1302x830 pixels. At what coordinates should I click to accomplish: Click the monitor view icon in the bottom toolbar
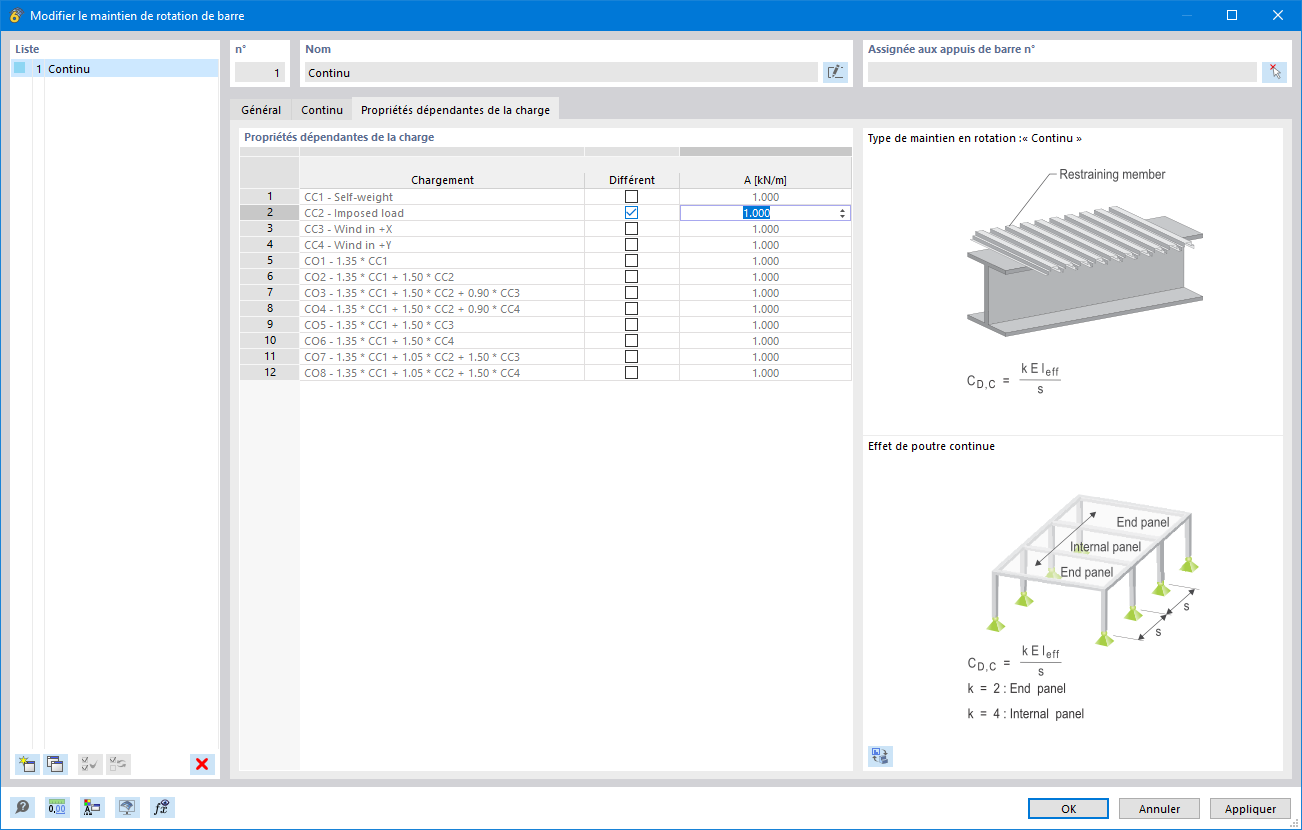tap(127, 808)
